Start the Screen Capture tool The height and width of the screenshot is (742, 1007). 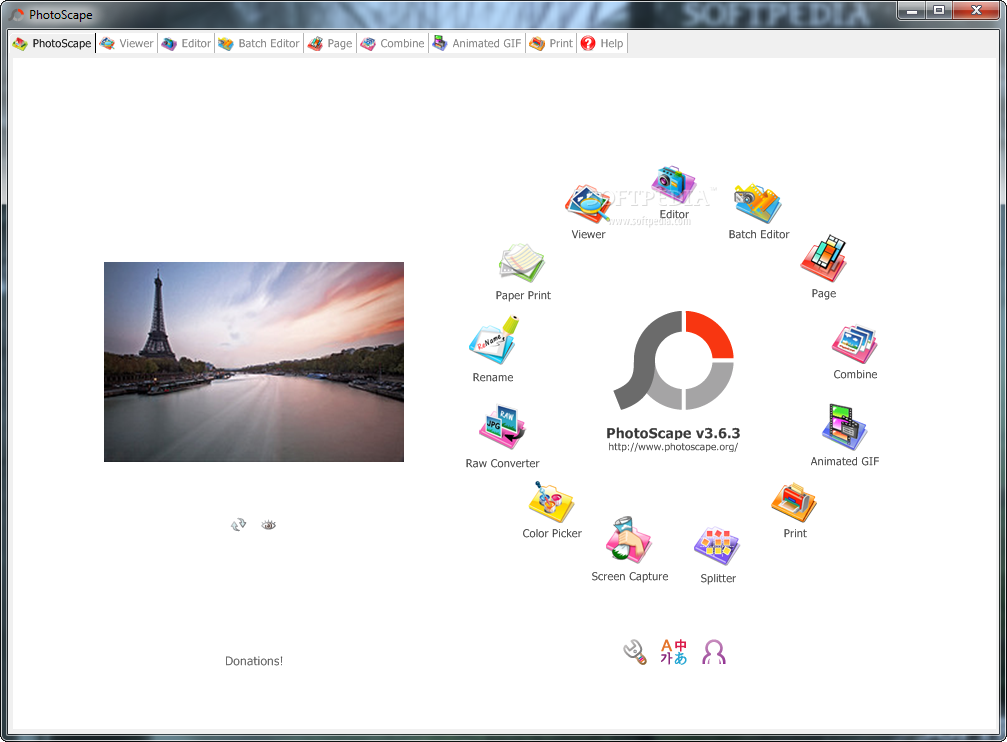coord(628,542)
